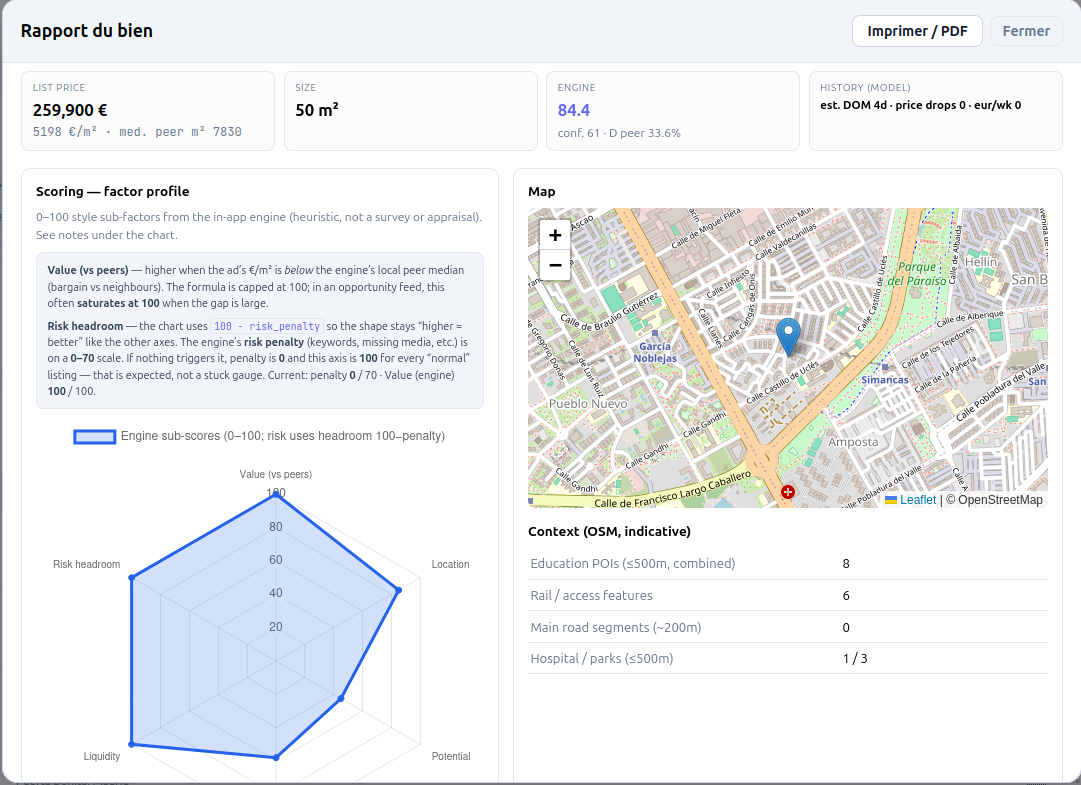1081x785 pixels.
Task: Click the Location data point on radar
Action: 398,590
